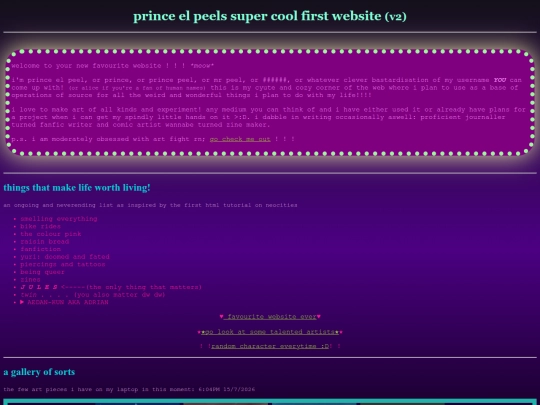This screenshot has width=540, height=405.
Task: Click the "piercings and tattoos" list item
Action: [x=63, y=264]
